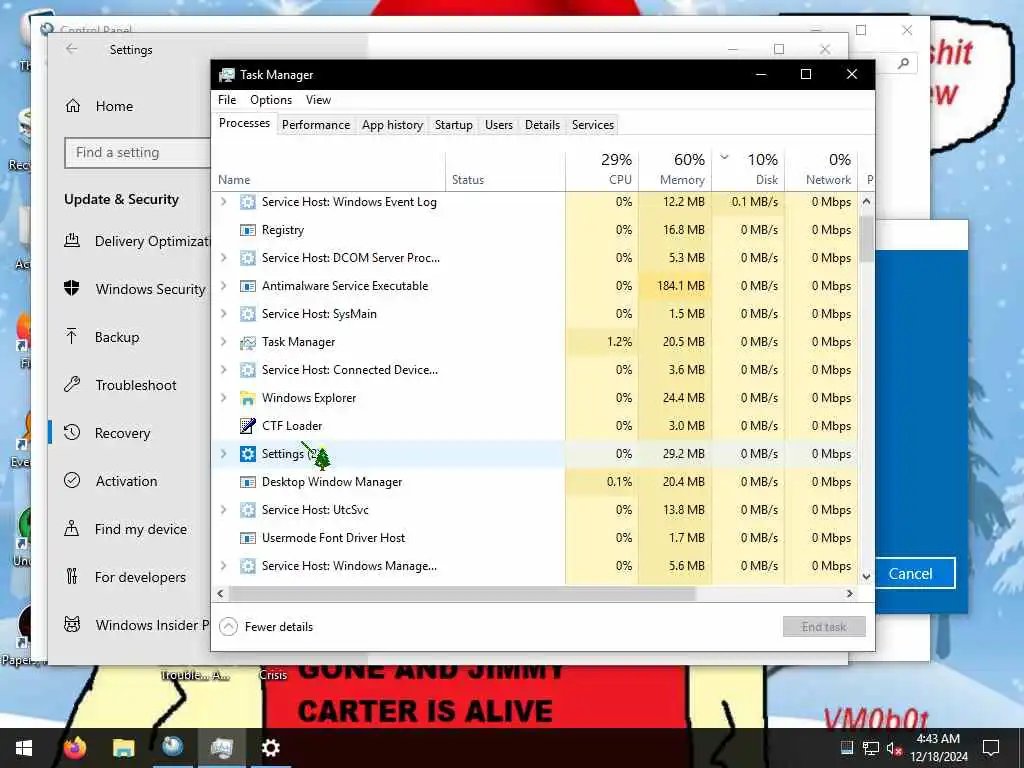Screen dimensions: 1024x768
Task: Open the View menu in Task Manager
Action: coord(318,100)
